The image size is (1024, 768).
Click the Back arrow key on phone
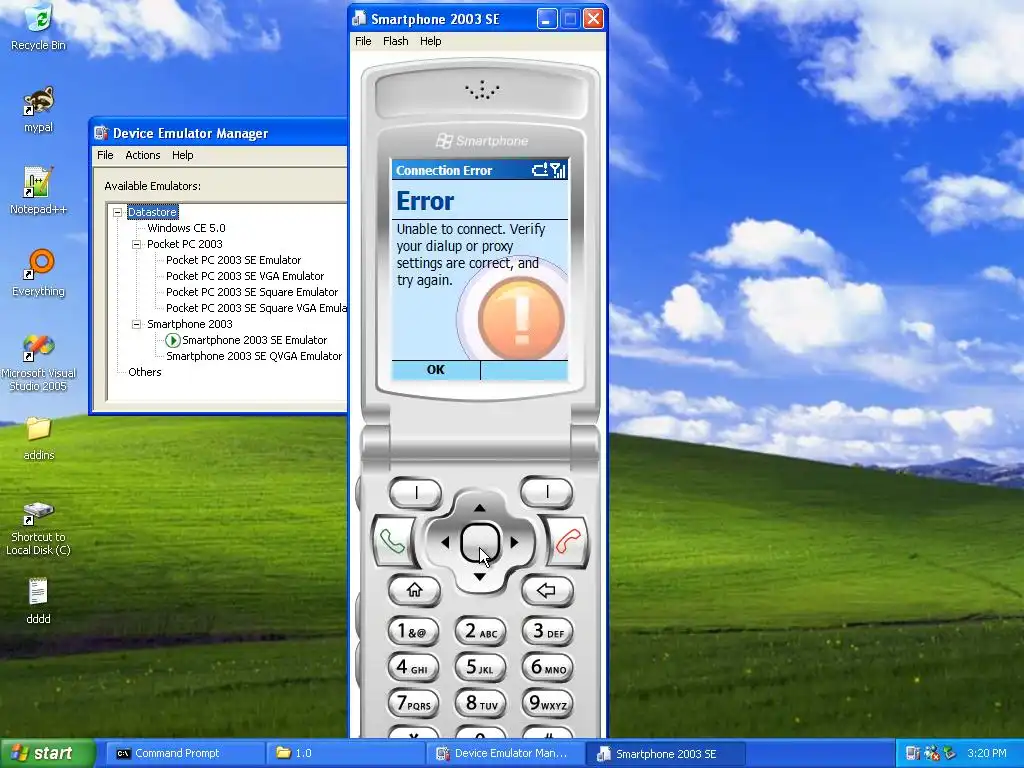click(547, 590)
